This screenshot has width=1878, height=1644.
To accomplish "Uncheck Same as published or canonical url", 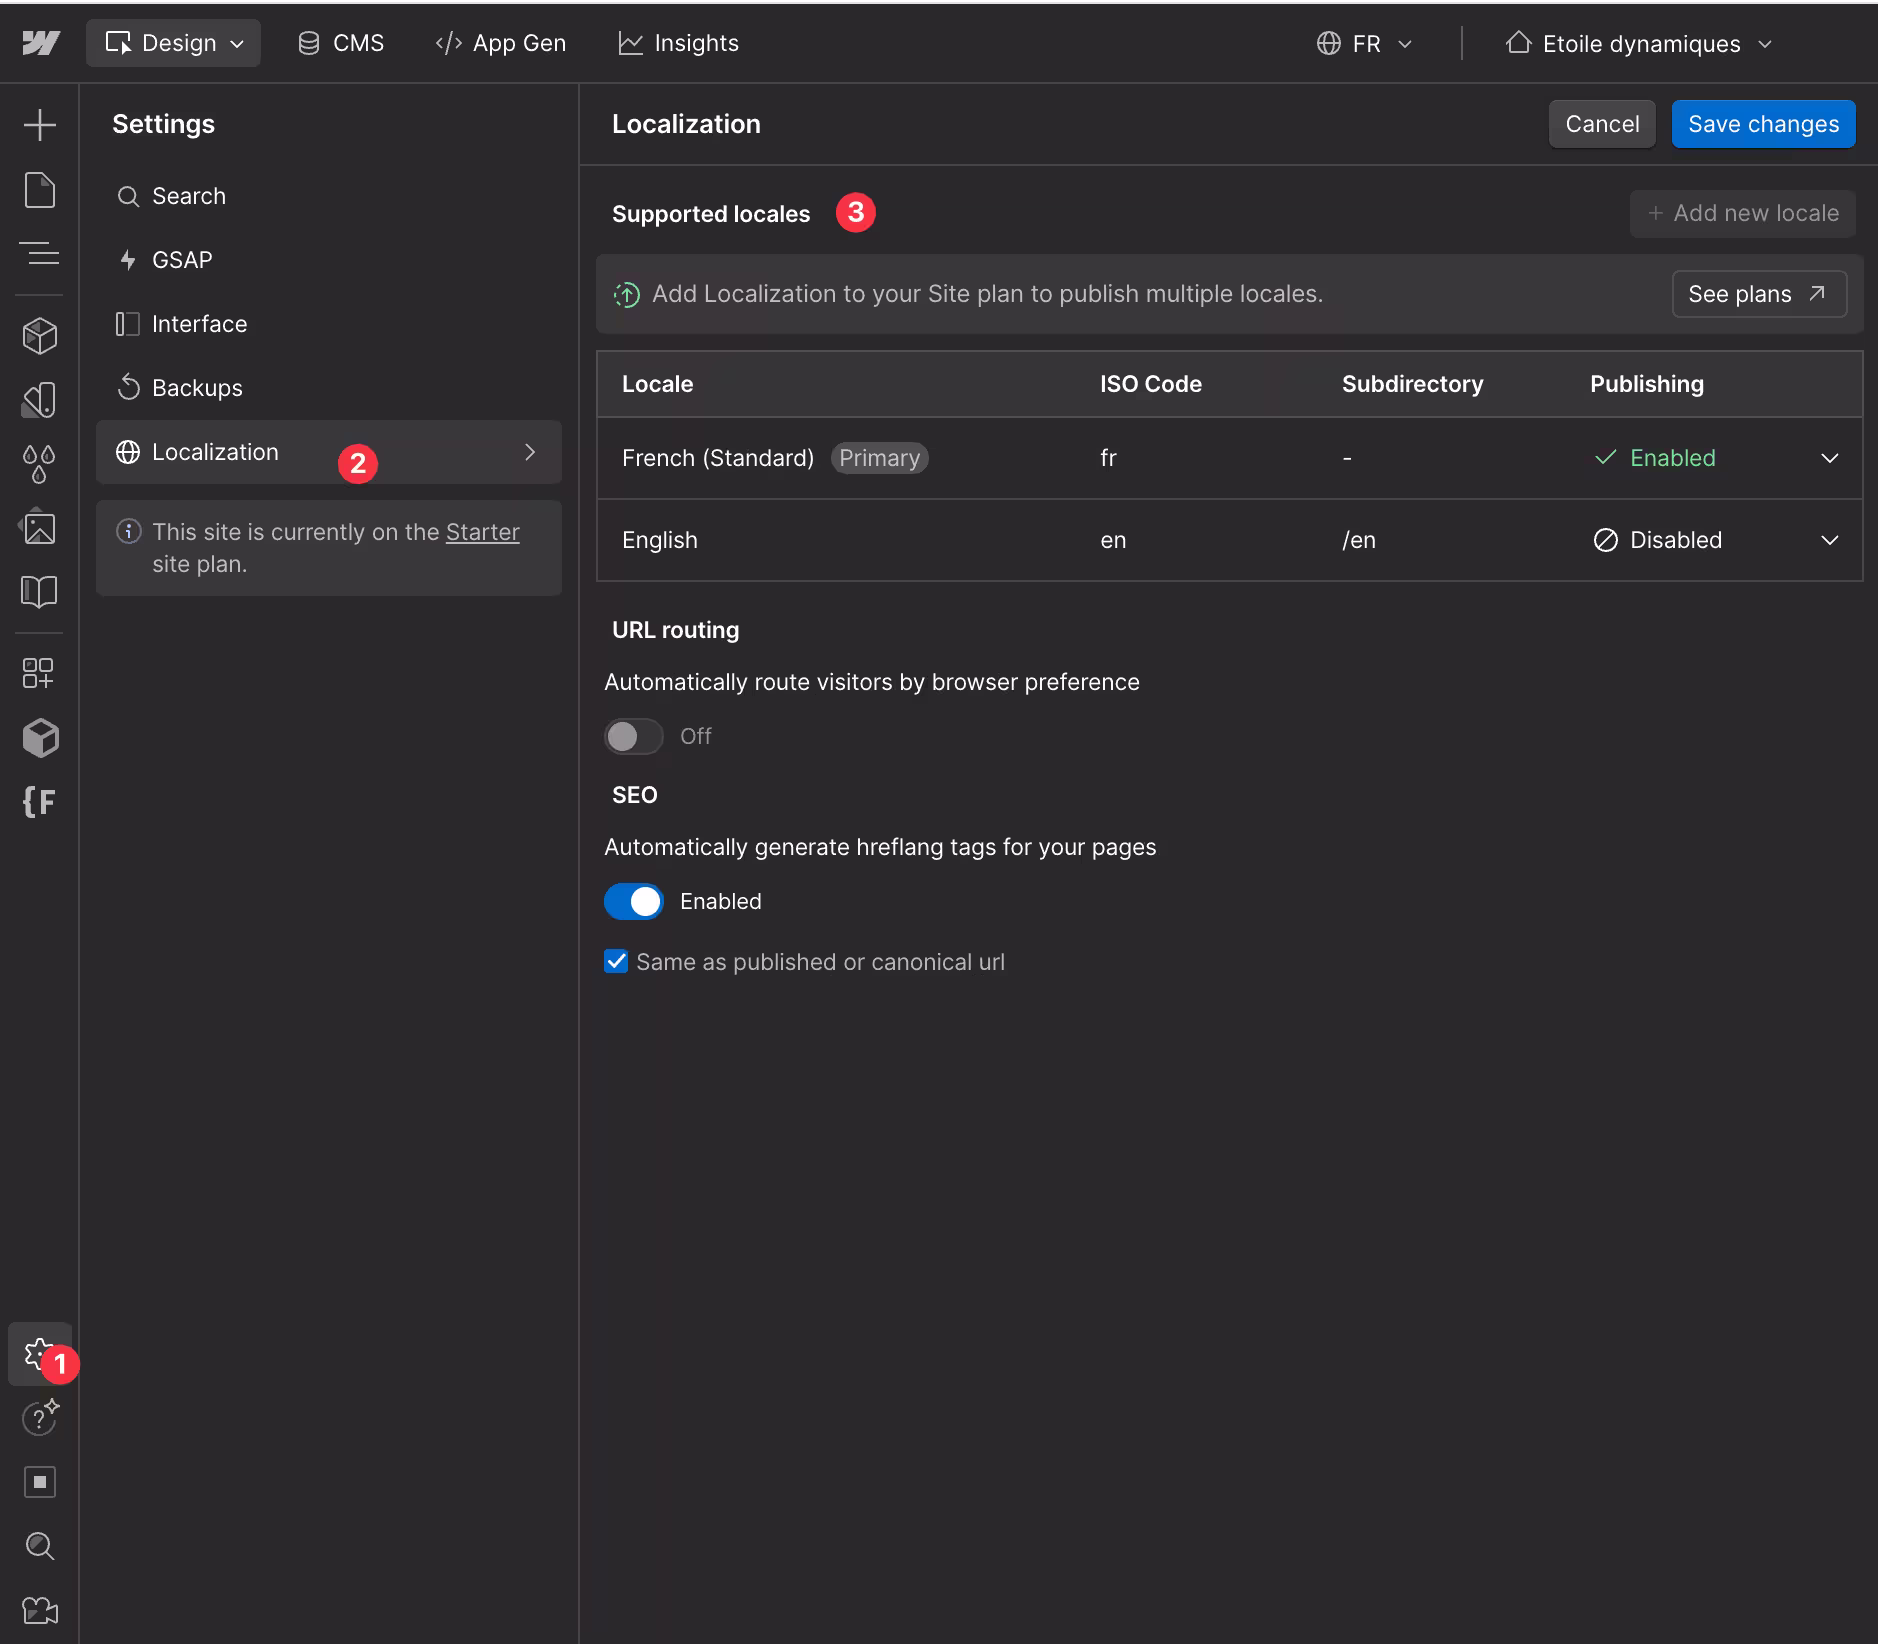I will tap(616, 961).
